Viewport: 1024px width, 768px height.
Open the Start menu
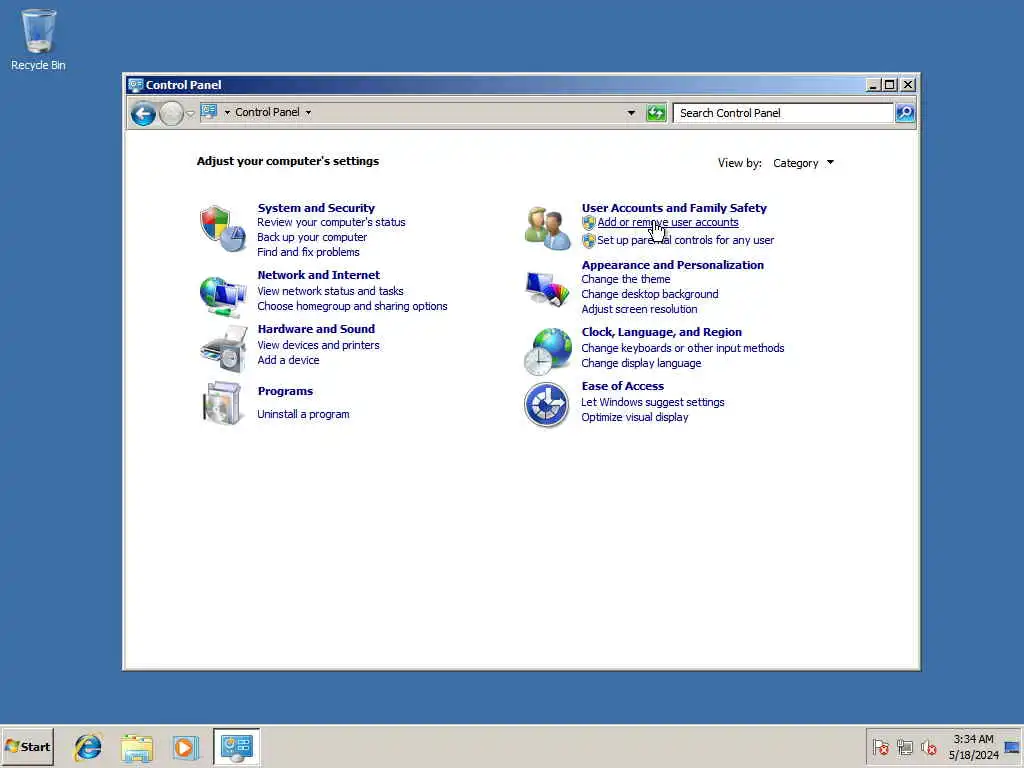click(x=27, y=746)
